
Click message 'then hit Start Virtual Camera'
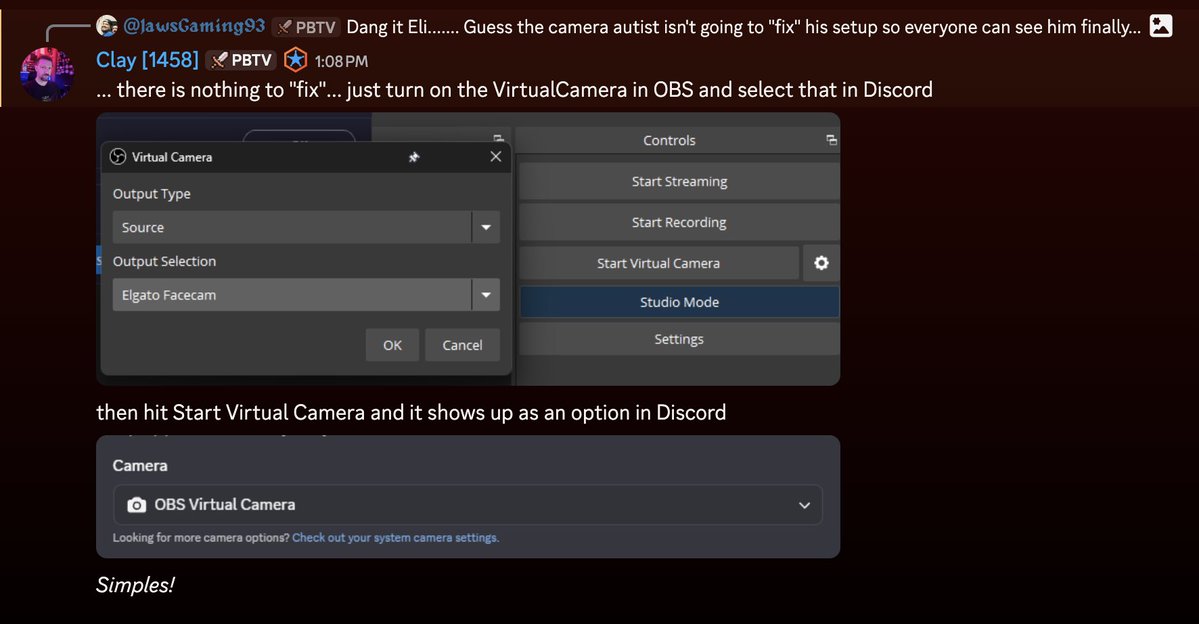411,412
